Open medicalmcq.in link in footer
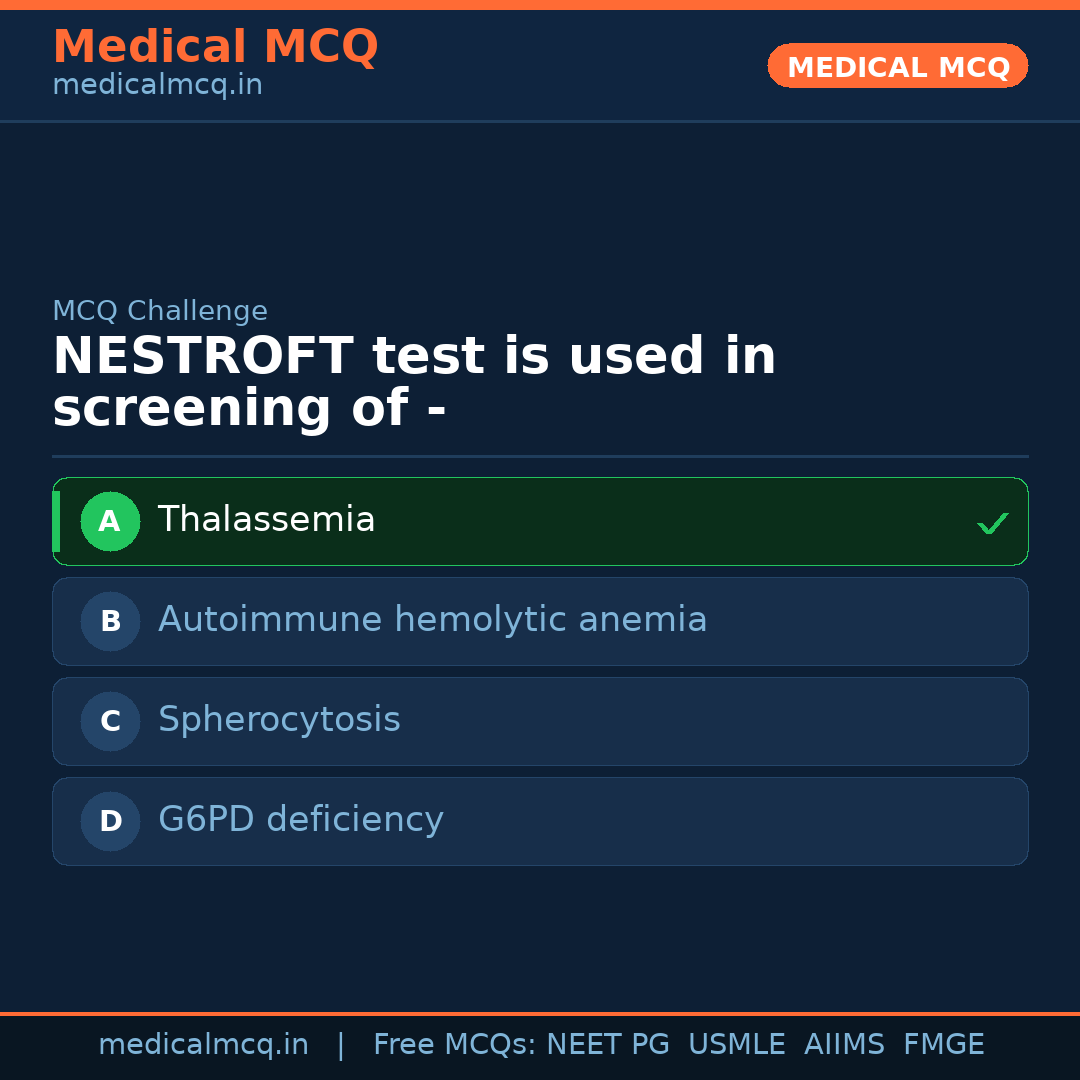 pos(203,1045)
